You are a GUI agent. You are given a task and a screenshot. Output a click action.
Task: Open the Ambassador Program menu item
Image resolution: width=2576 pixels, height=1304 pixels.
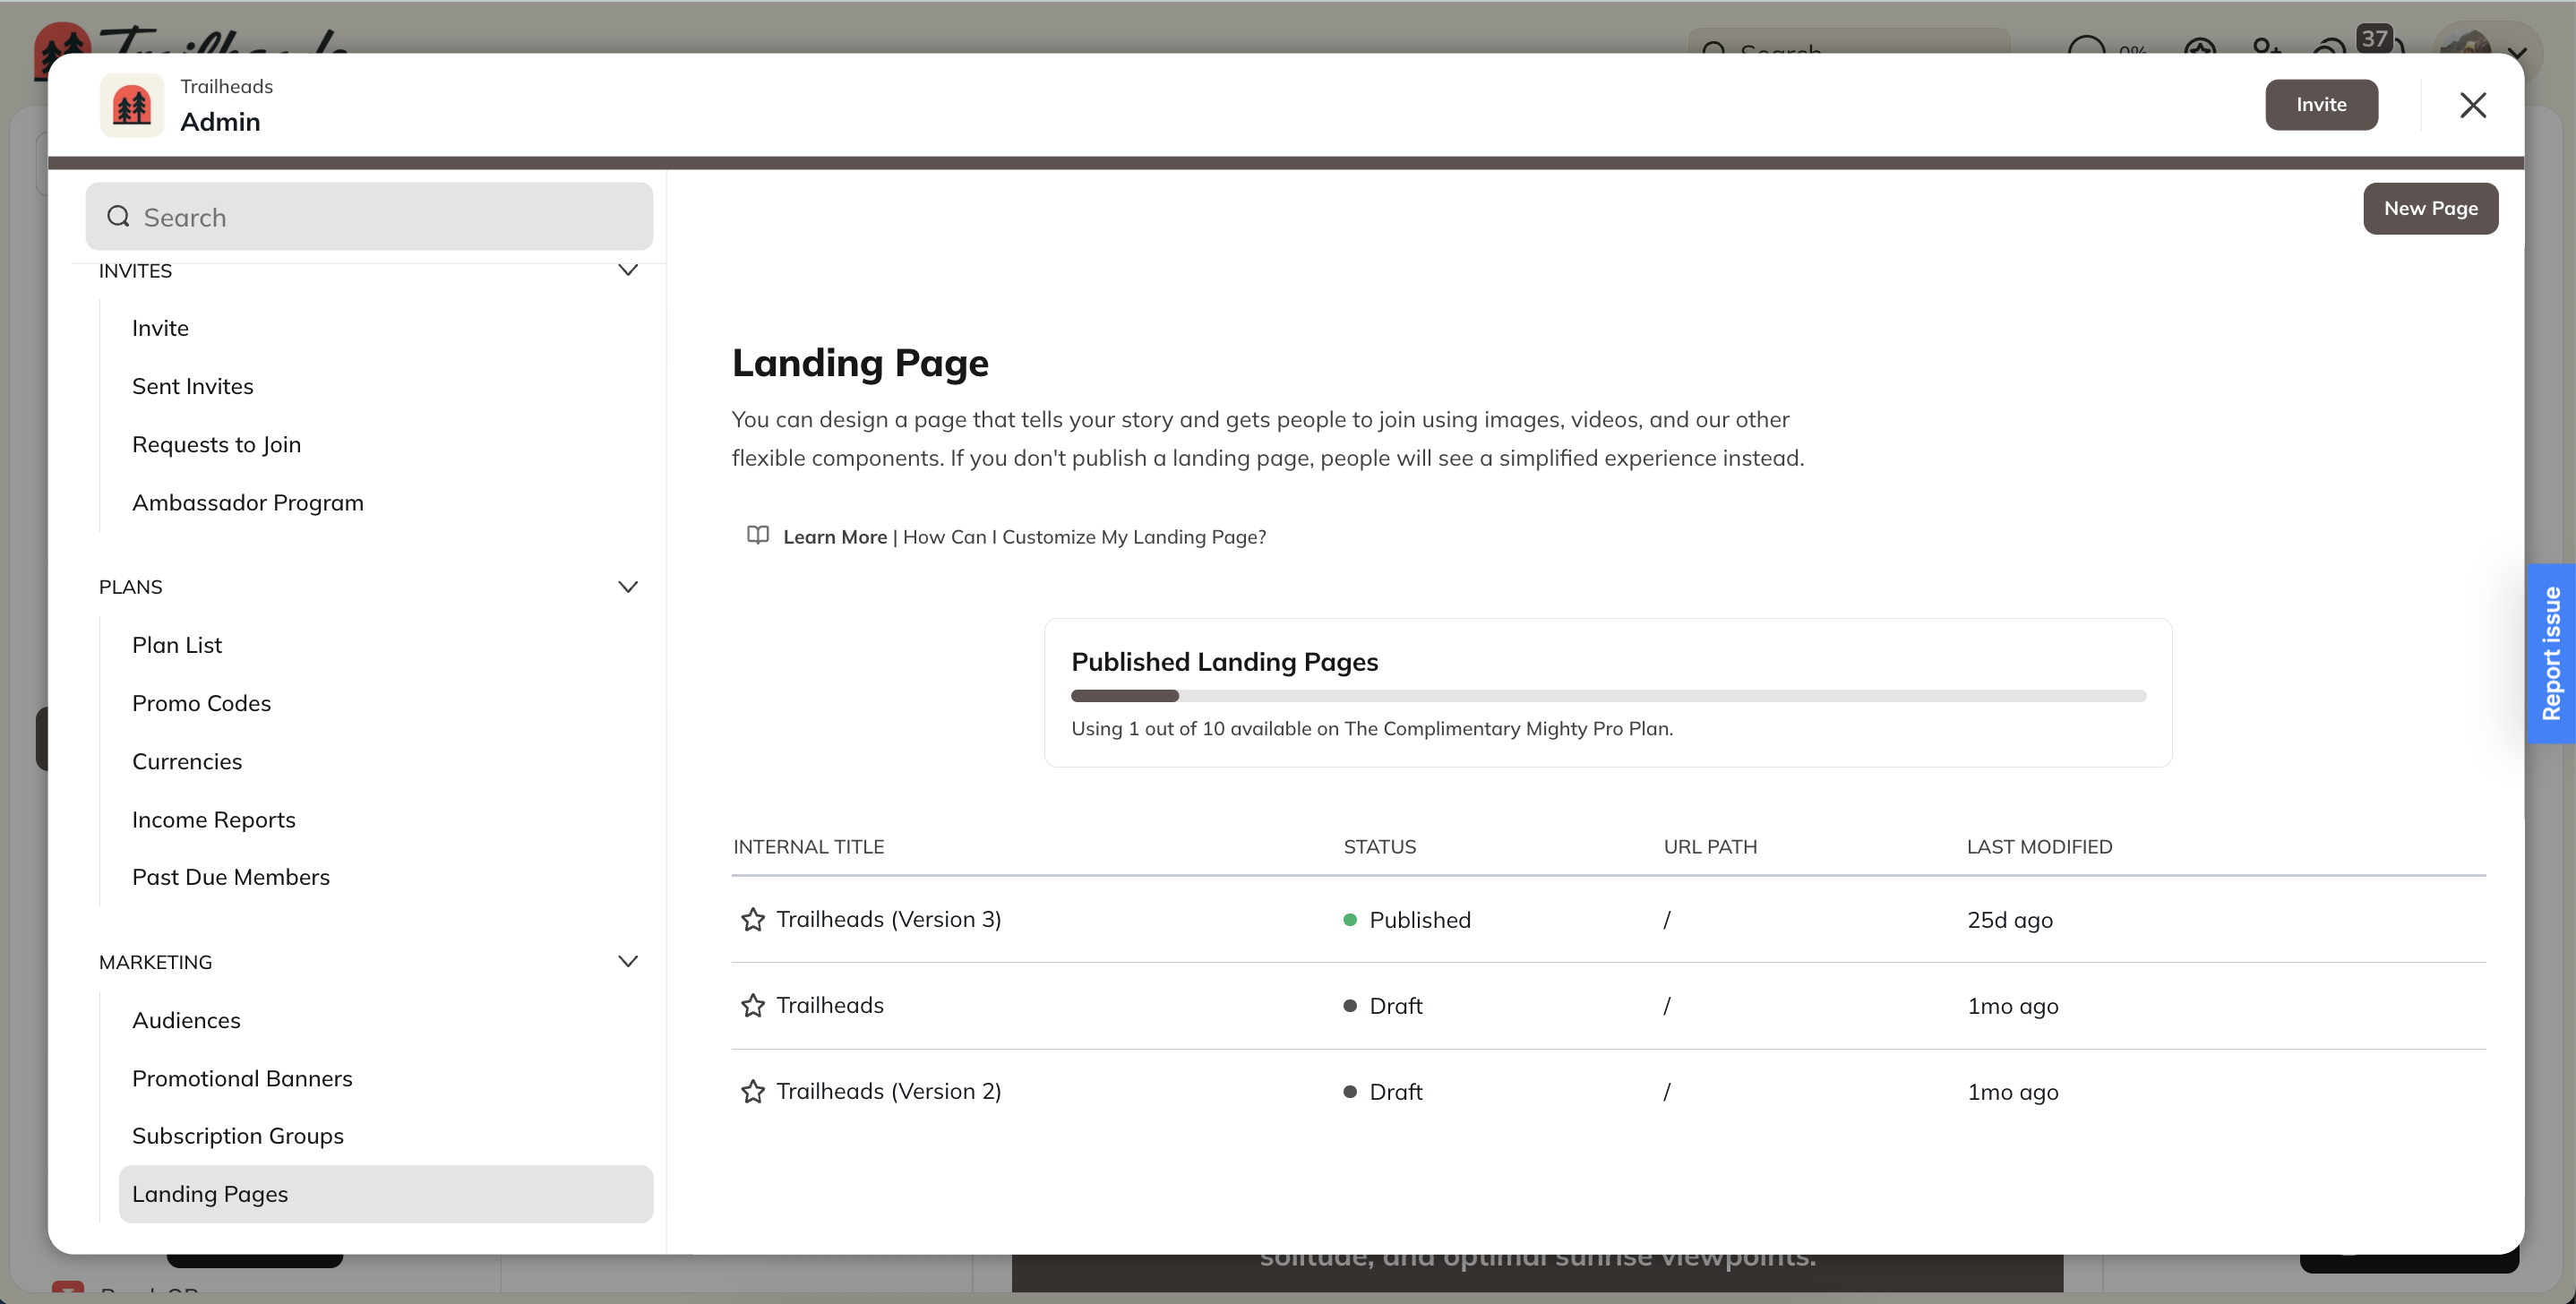click(247, 502)
